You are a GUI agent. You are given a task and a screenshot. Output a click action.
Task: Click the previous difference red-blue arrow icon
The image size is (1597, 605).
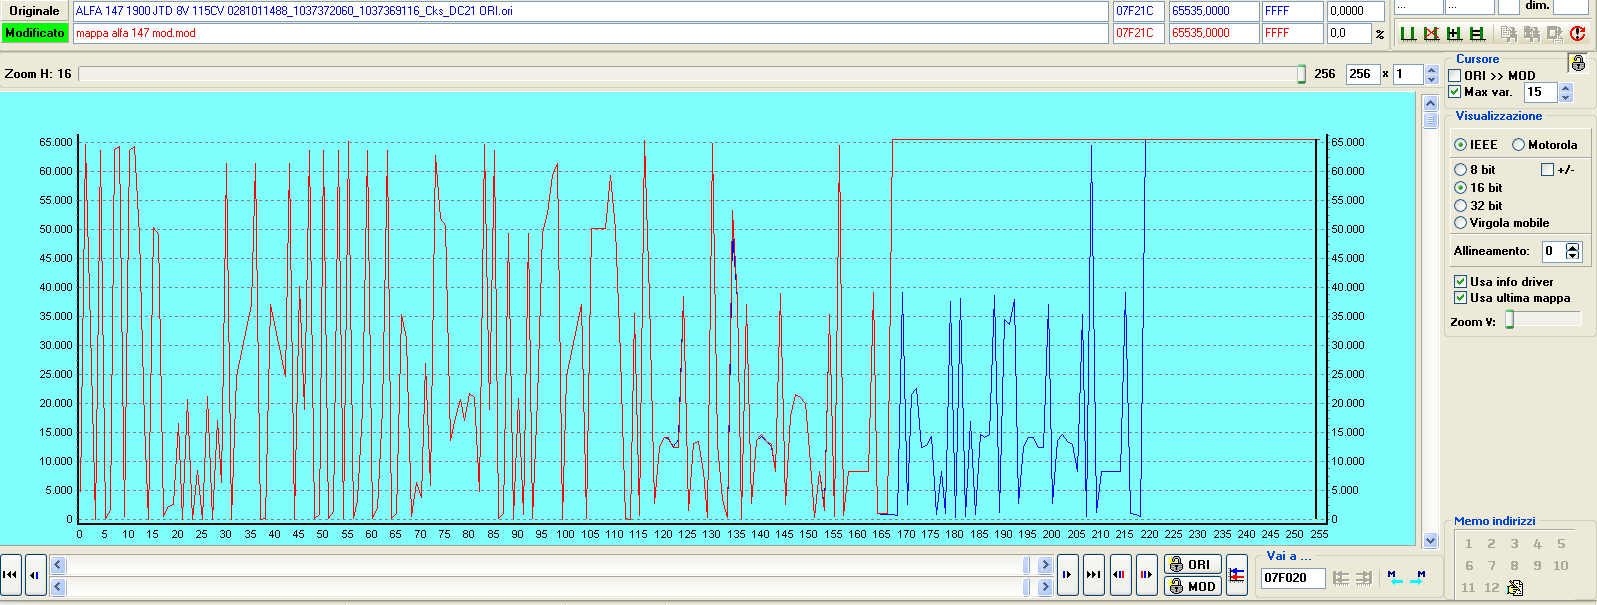(1120, 574)
